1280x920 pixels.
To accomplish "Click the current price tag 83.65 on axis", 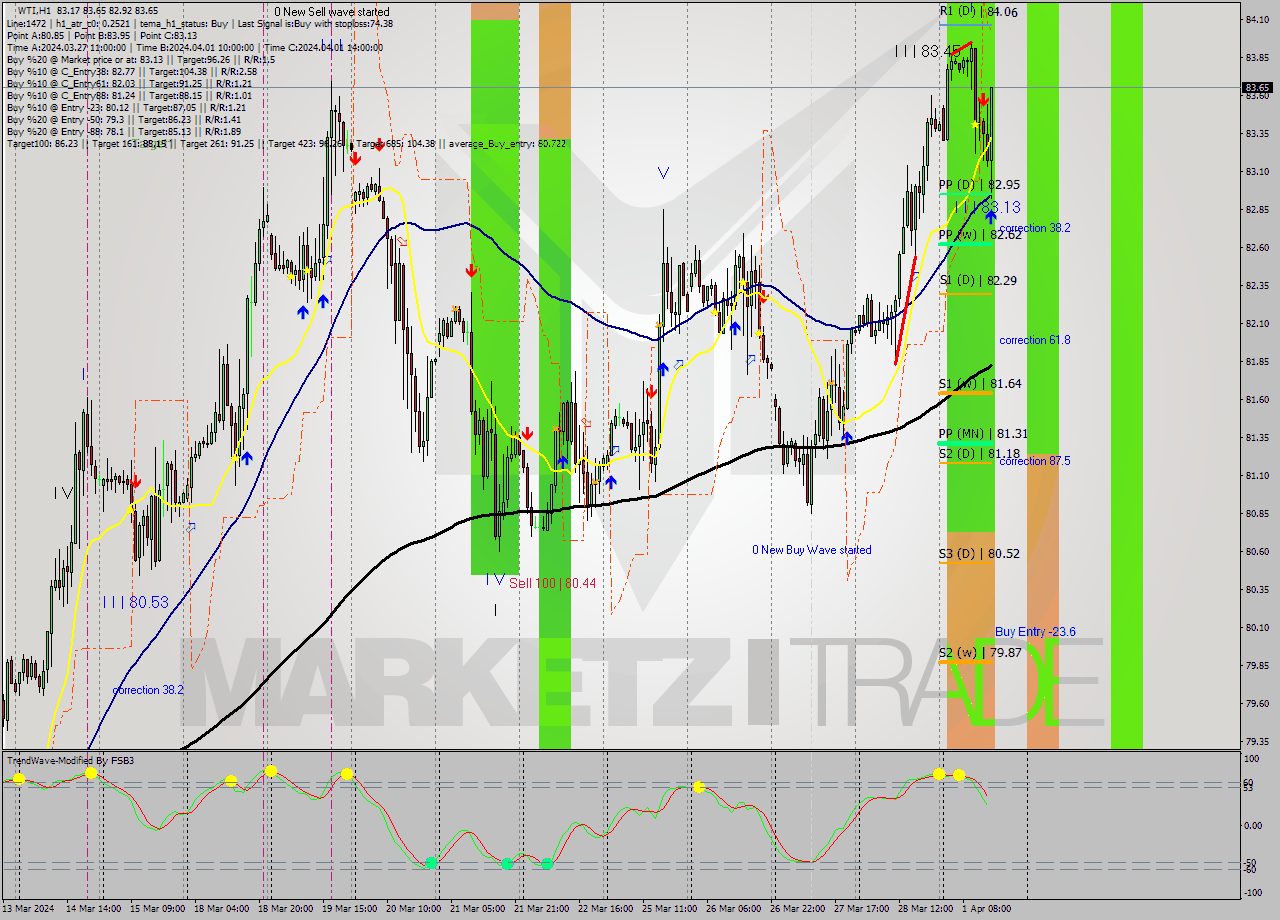I will point(1257,88).
